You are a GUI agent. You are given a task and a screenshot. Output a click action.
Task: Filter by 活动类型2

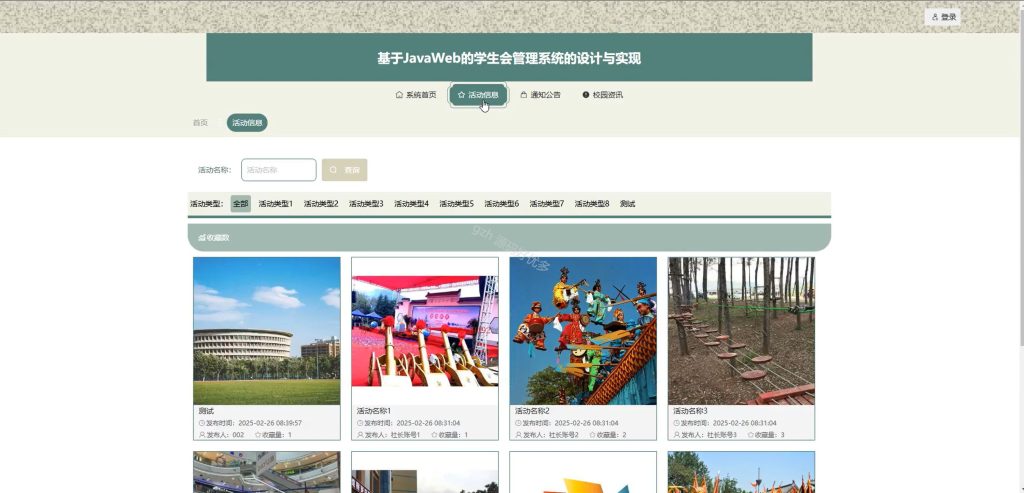[x=321, y=204]
